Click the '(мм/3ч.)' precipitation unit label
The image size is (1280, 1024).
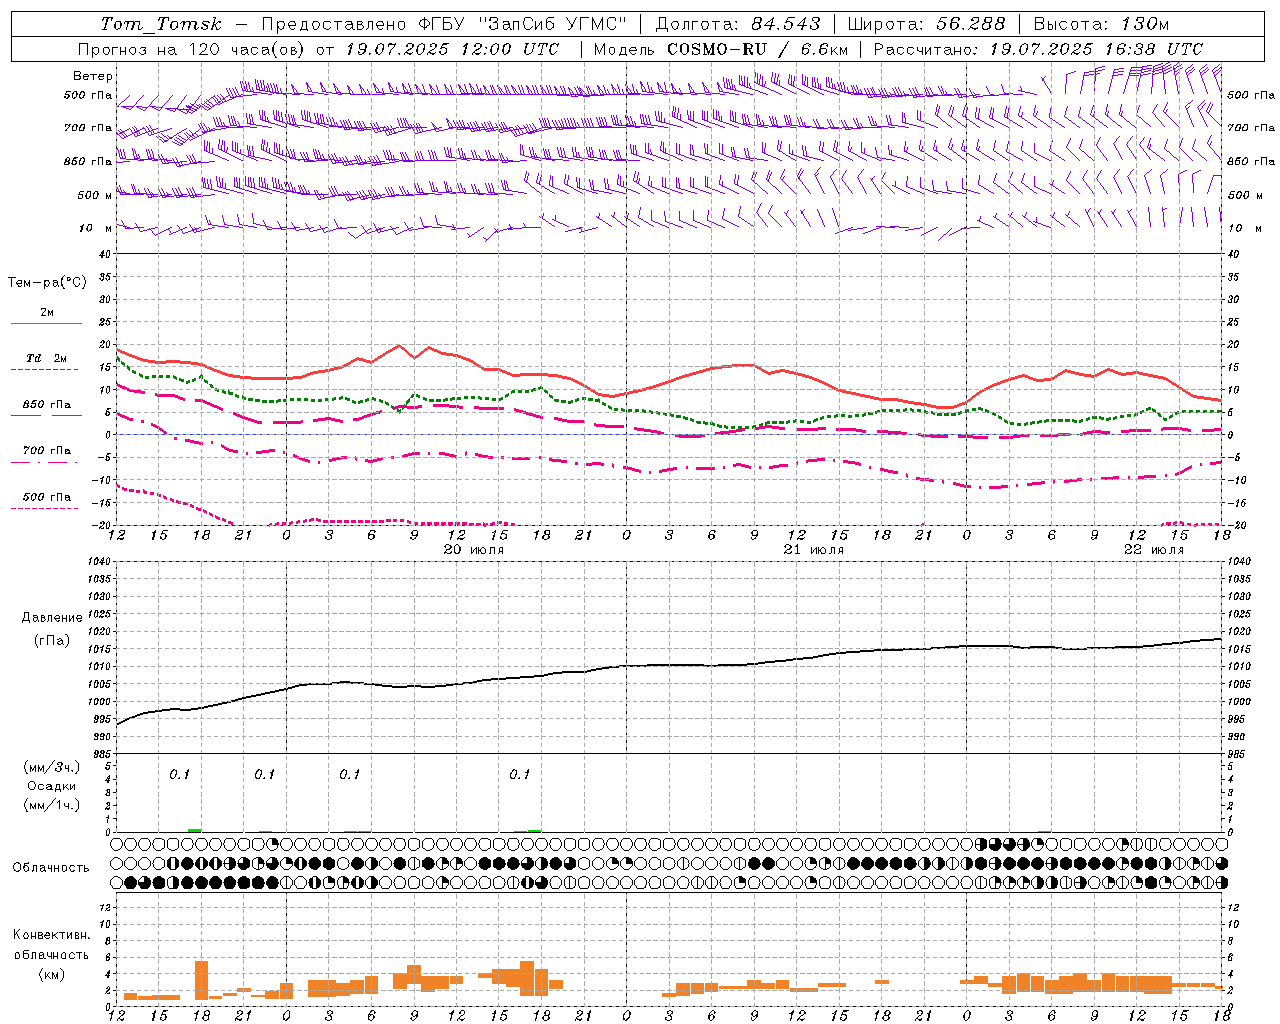pyautogui.click(x=52, y=767)
